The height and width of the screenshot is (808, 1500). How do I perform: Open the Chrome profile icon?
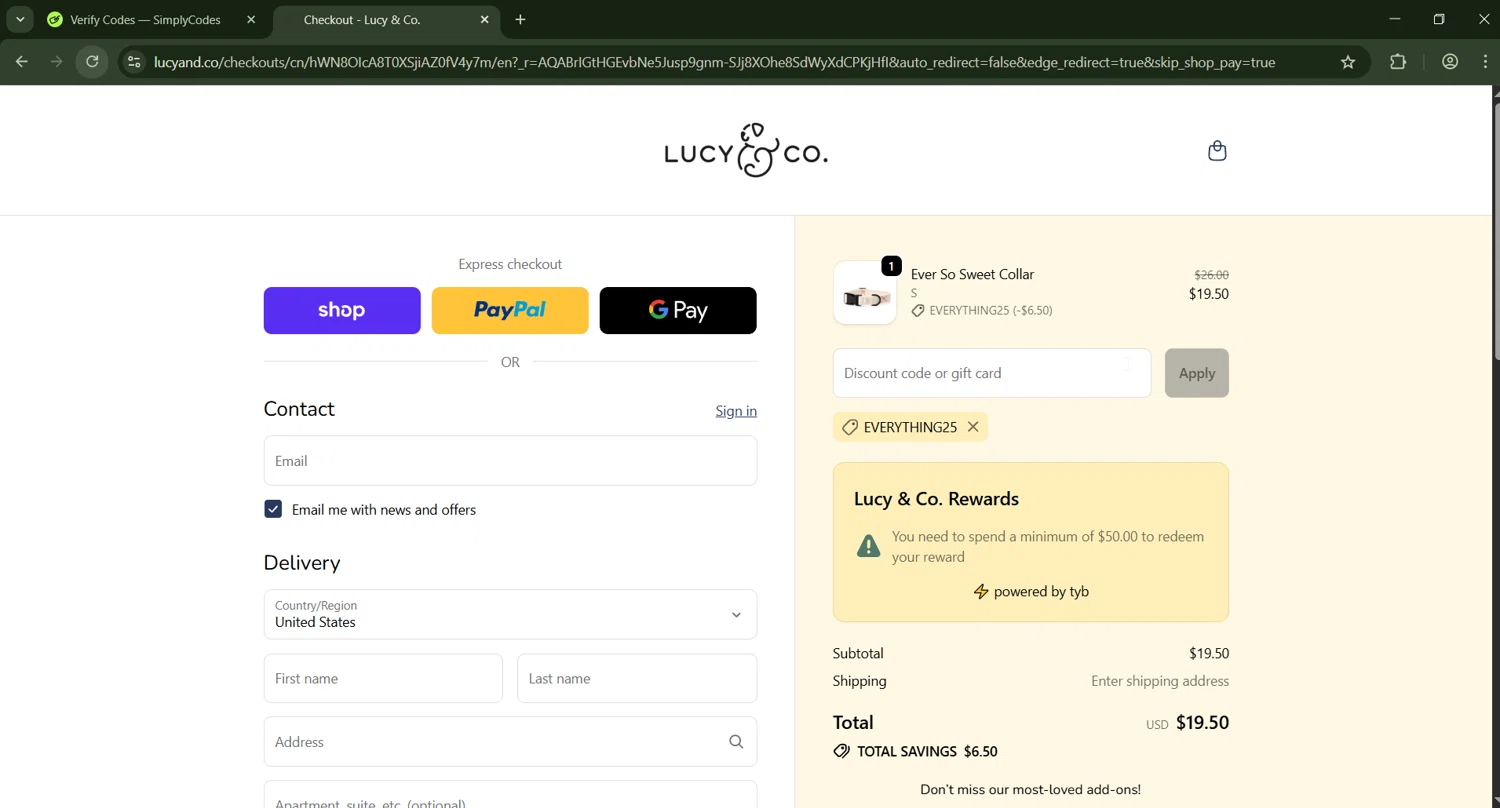pyautogui.click(x=1450, y=62)
